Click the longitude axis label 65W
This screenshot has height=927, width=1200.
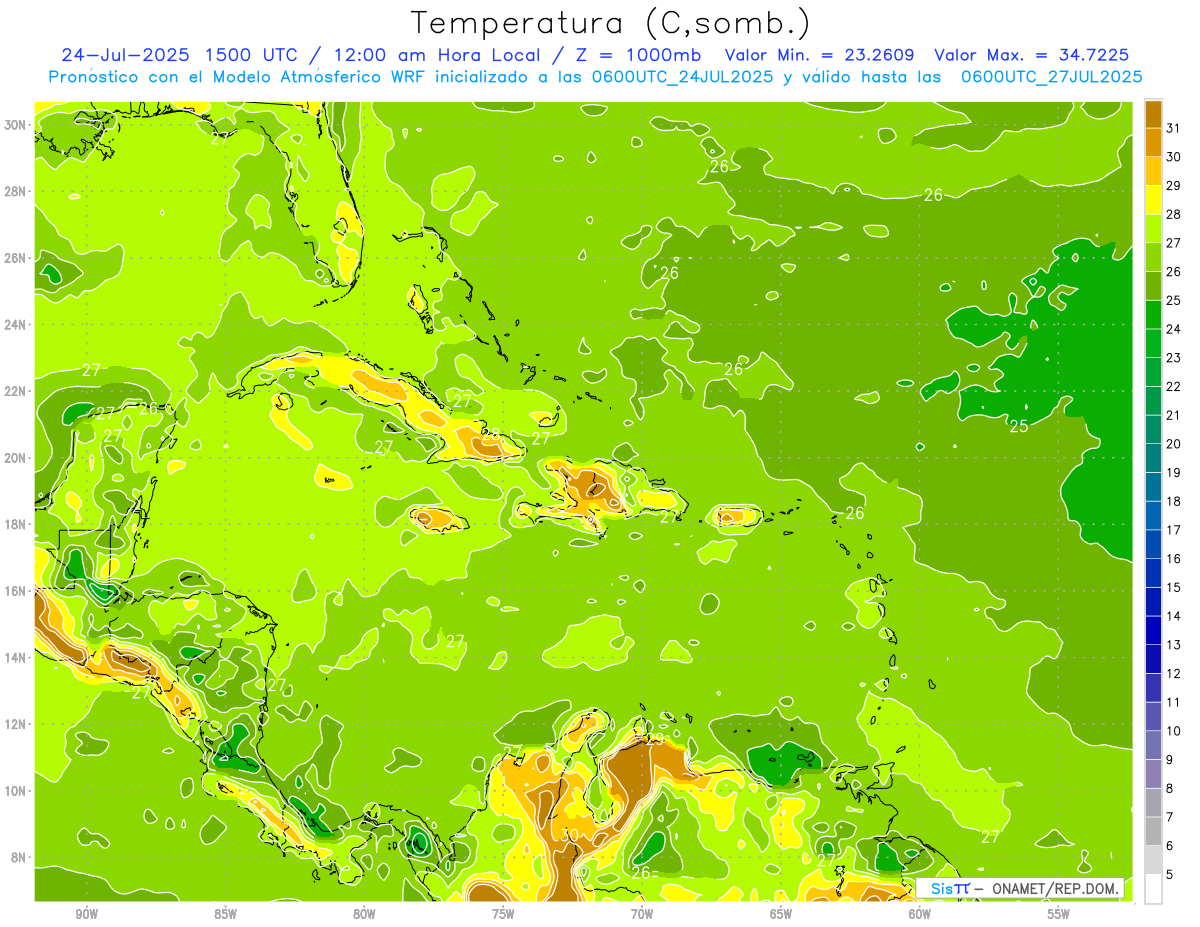point(781,914)
